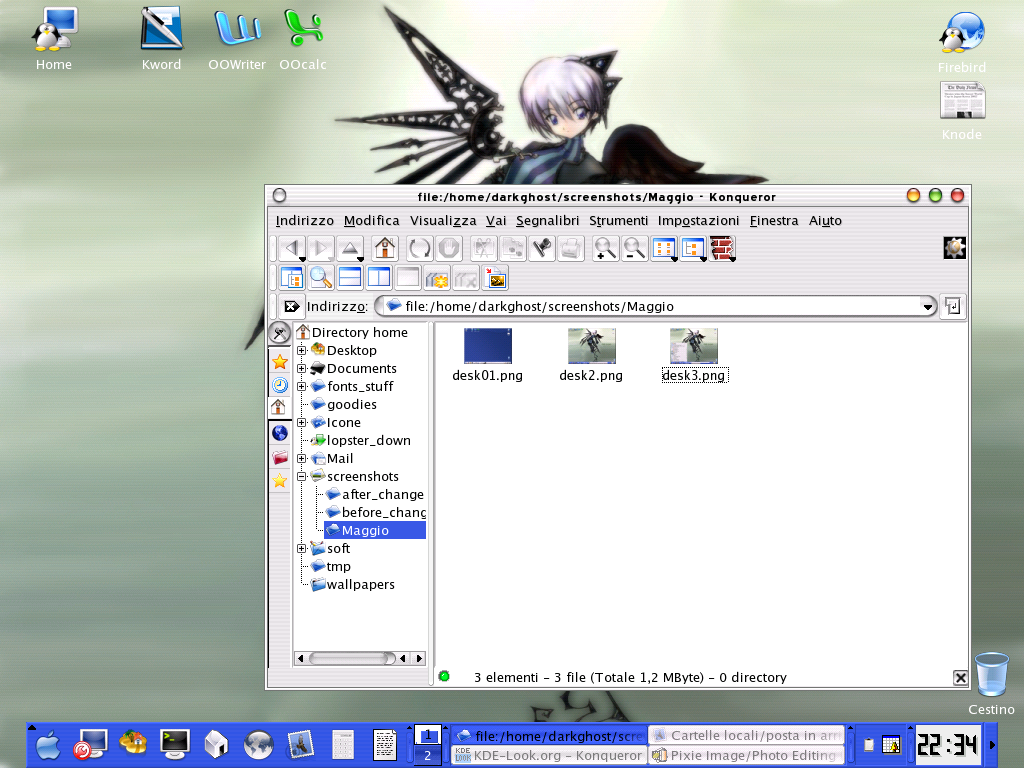1024x768 pixels.
Task: Click the sidebar horizontal scrollbar thumb
Action: [x=352, y=658]
